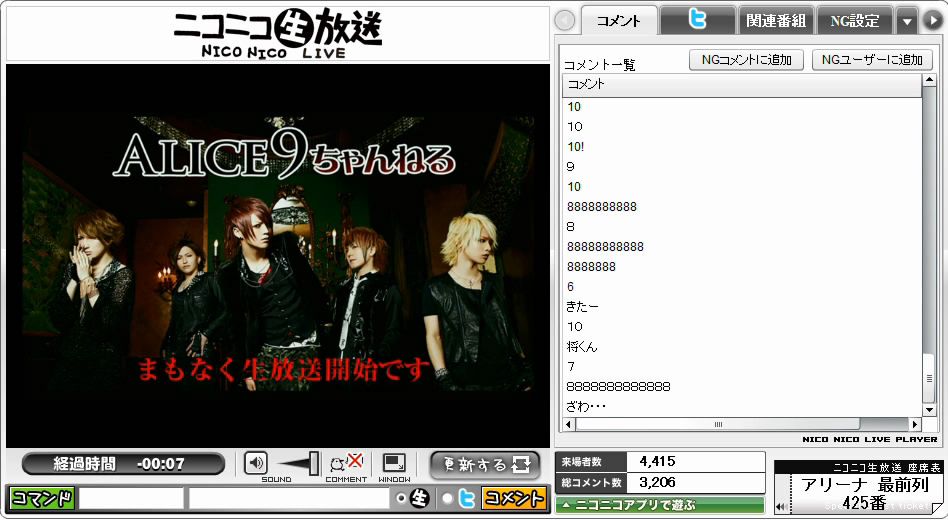Expand the ニコニコアプリで遊ぶ bar
948x520 pixels.
pyautogui.click(x=660, y=504)
